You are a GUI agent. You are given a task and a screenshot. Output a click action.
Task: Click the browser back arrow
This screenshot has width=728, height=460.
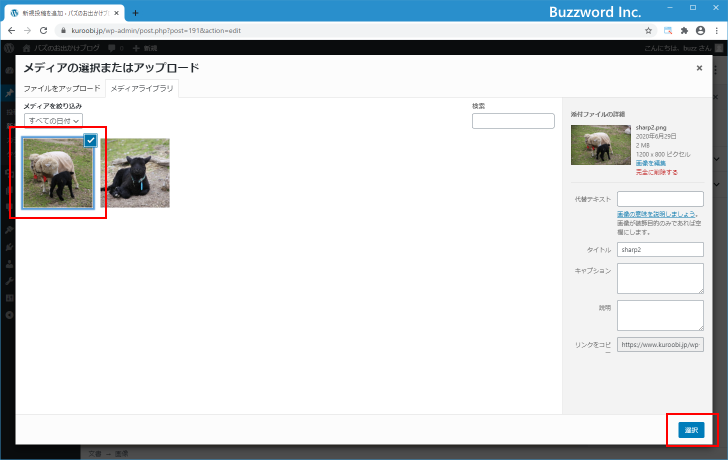(11, 31)
